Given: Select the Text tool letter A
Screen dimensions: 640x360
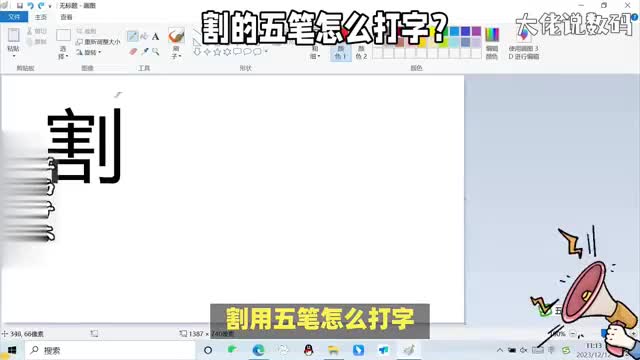Looking at the screenshot, I should (x=156, y=37).
